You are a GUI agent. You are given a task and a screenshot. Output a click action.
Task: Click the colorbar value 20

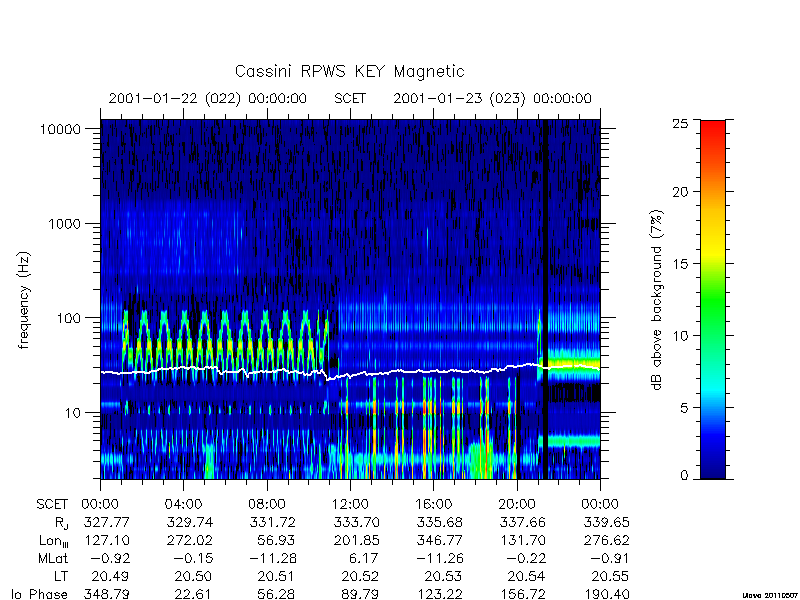680,192
